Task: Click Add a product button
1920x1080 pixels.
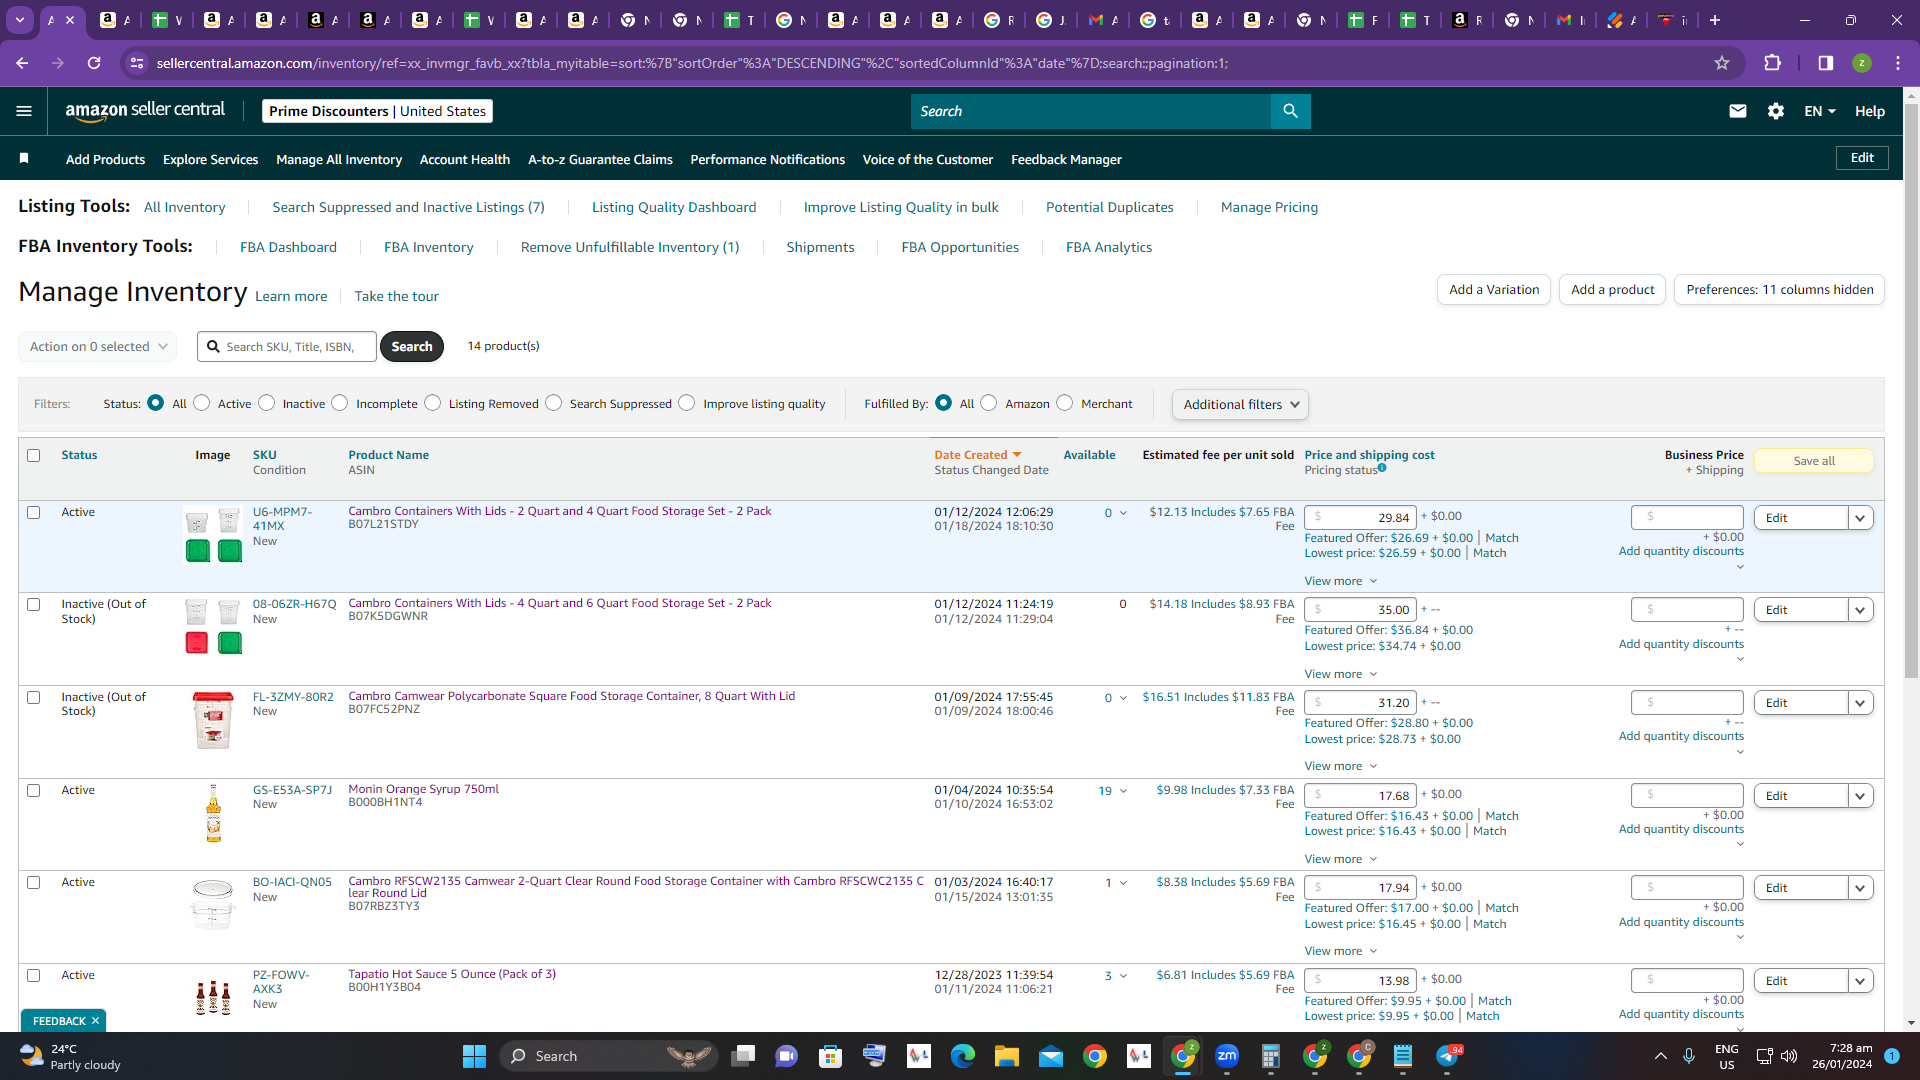Action: 1612,290
